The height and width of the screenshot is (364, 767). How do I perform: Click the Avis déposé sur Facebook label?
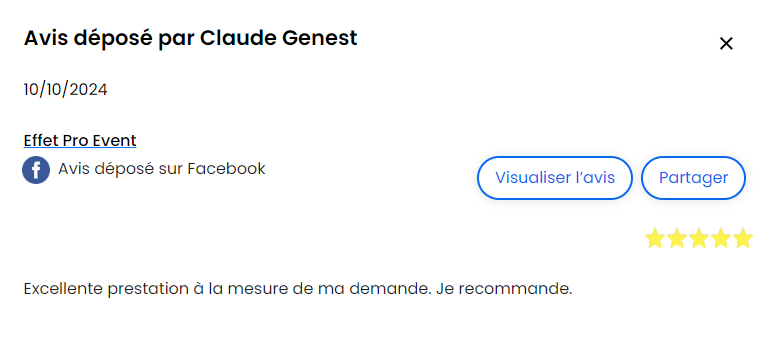161,169
